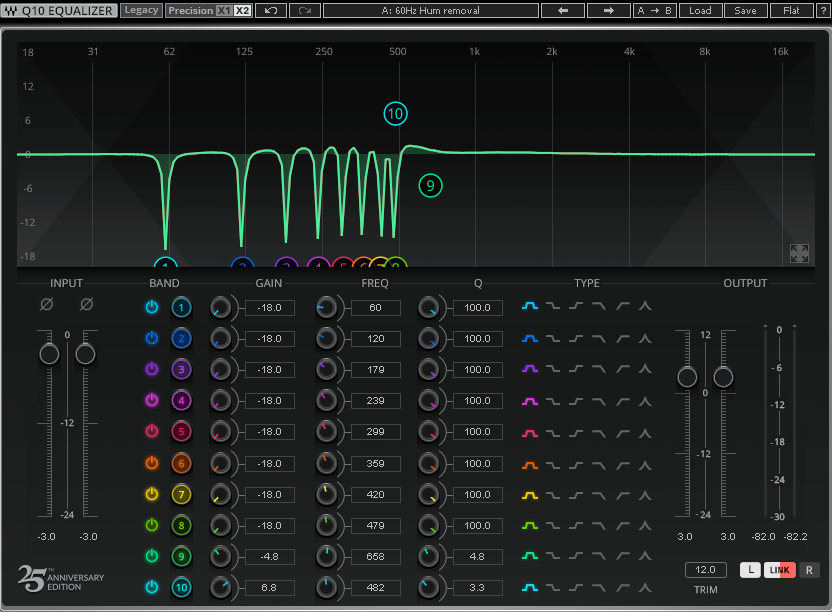This screenshot has height=612, width=832.
Task: Open the preset name dropdown '60Hz Hum removal'
Action: [x=431, y=11]
